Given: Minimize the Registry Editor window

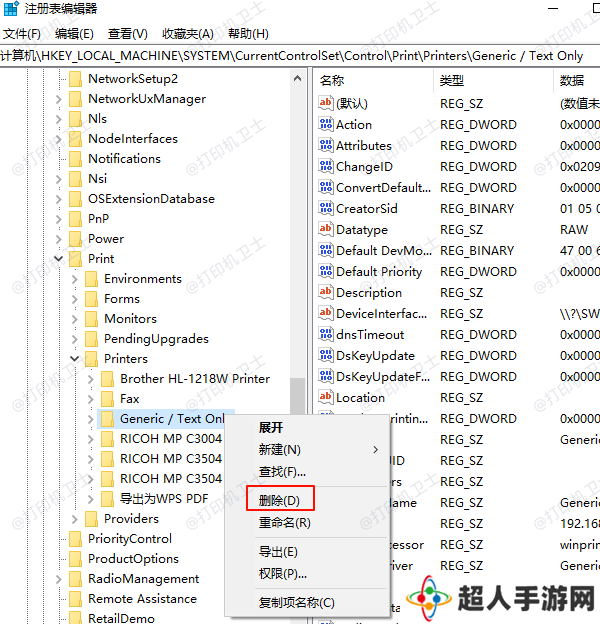Looking at the screenshot, I should click(553, 8).
